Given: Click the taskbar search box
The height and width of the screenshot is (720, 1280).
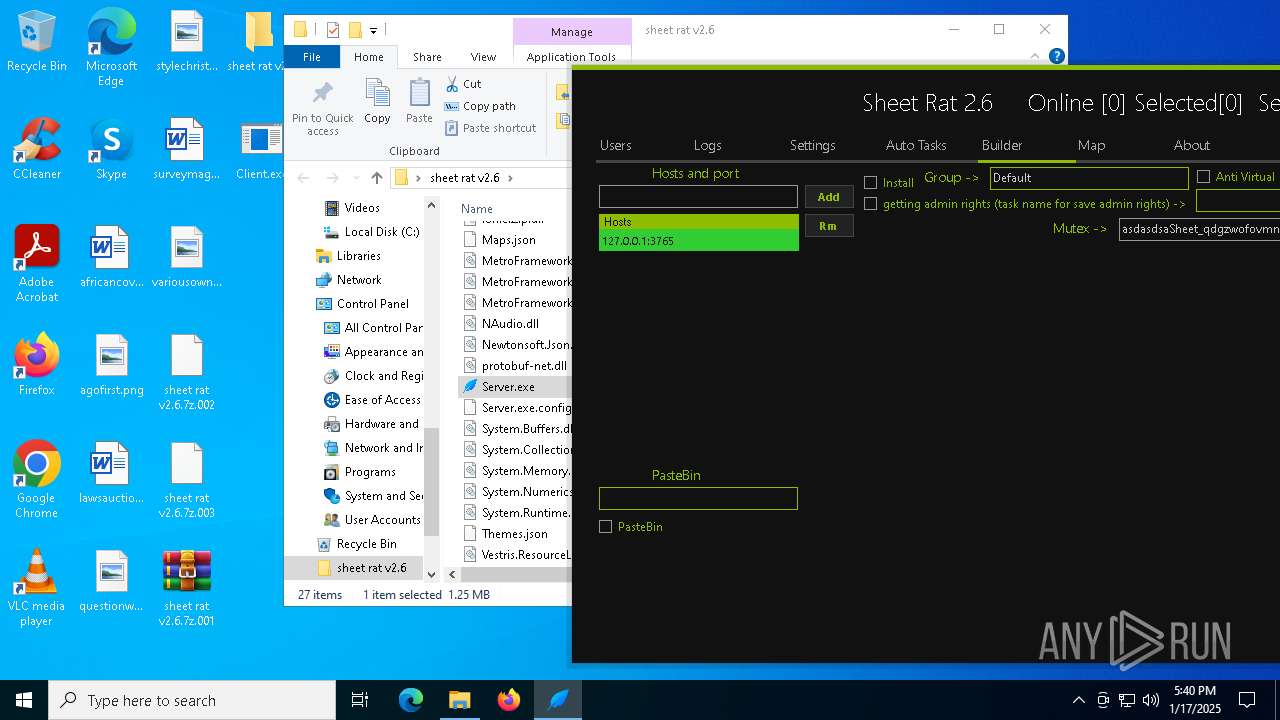Looking at the screenshot, I should coord(192,700).
